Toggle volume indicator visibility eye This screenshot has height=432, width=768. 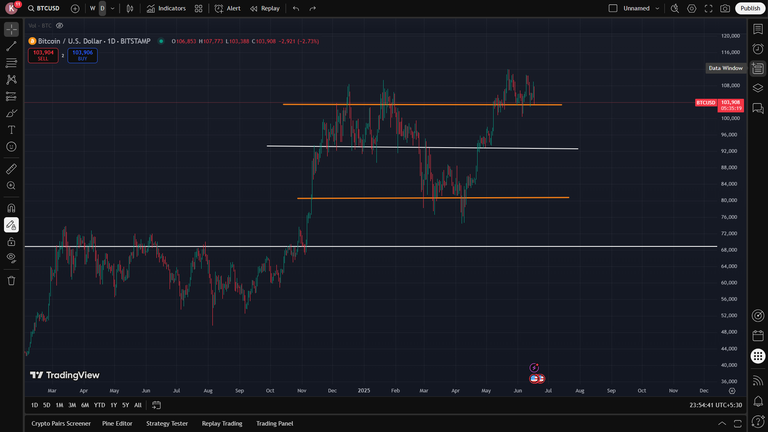tap(59, 25)
